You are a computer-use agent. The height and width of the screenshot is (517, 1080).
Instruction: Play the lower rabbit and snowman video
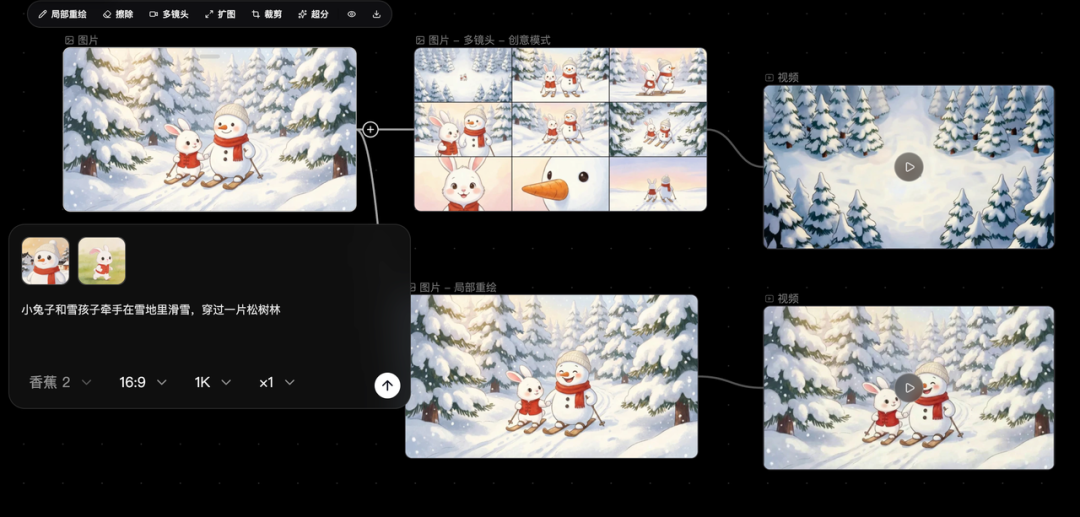point(908,387)
